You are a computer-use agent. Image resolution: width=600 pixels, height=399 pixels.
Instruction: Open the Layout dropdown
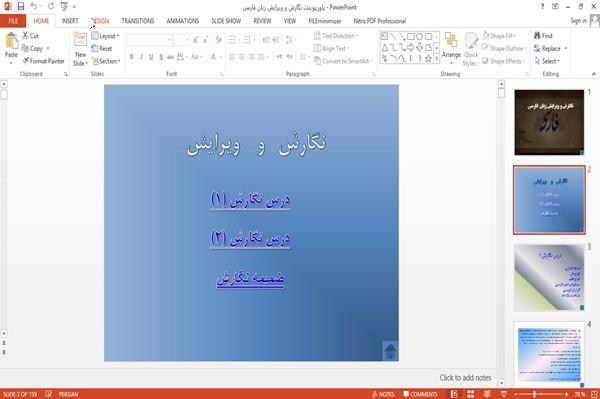(105, 36)
